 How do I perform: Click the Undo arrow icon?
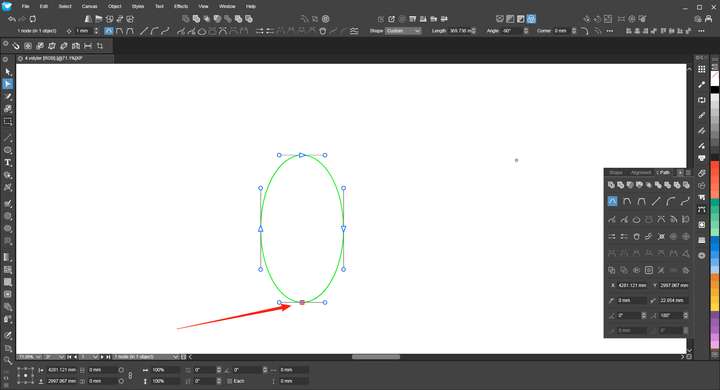tap(12, 19)
